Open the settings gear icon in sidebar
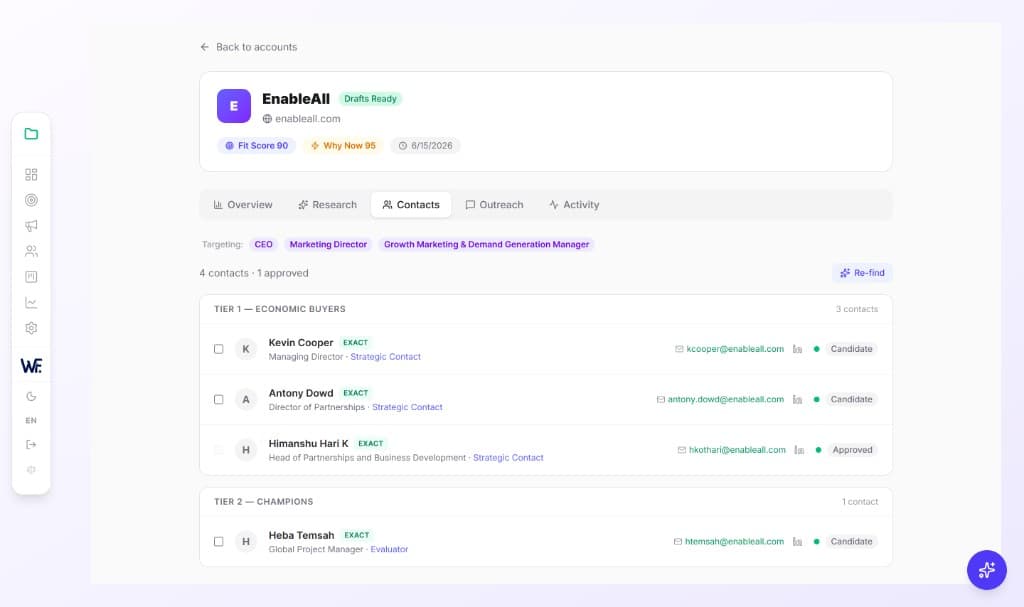Viewport: 1024px width, 607px height. tap(31, 328)
